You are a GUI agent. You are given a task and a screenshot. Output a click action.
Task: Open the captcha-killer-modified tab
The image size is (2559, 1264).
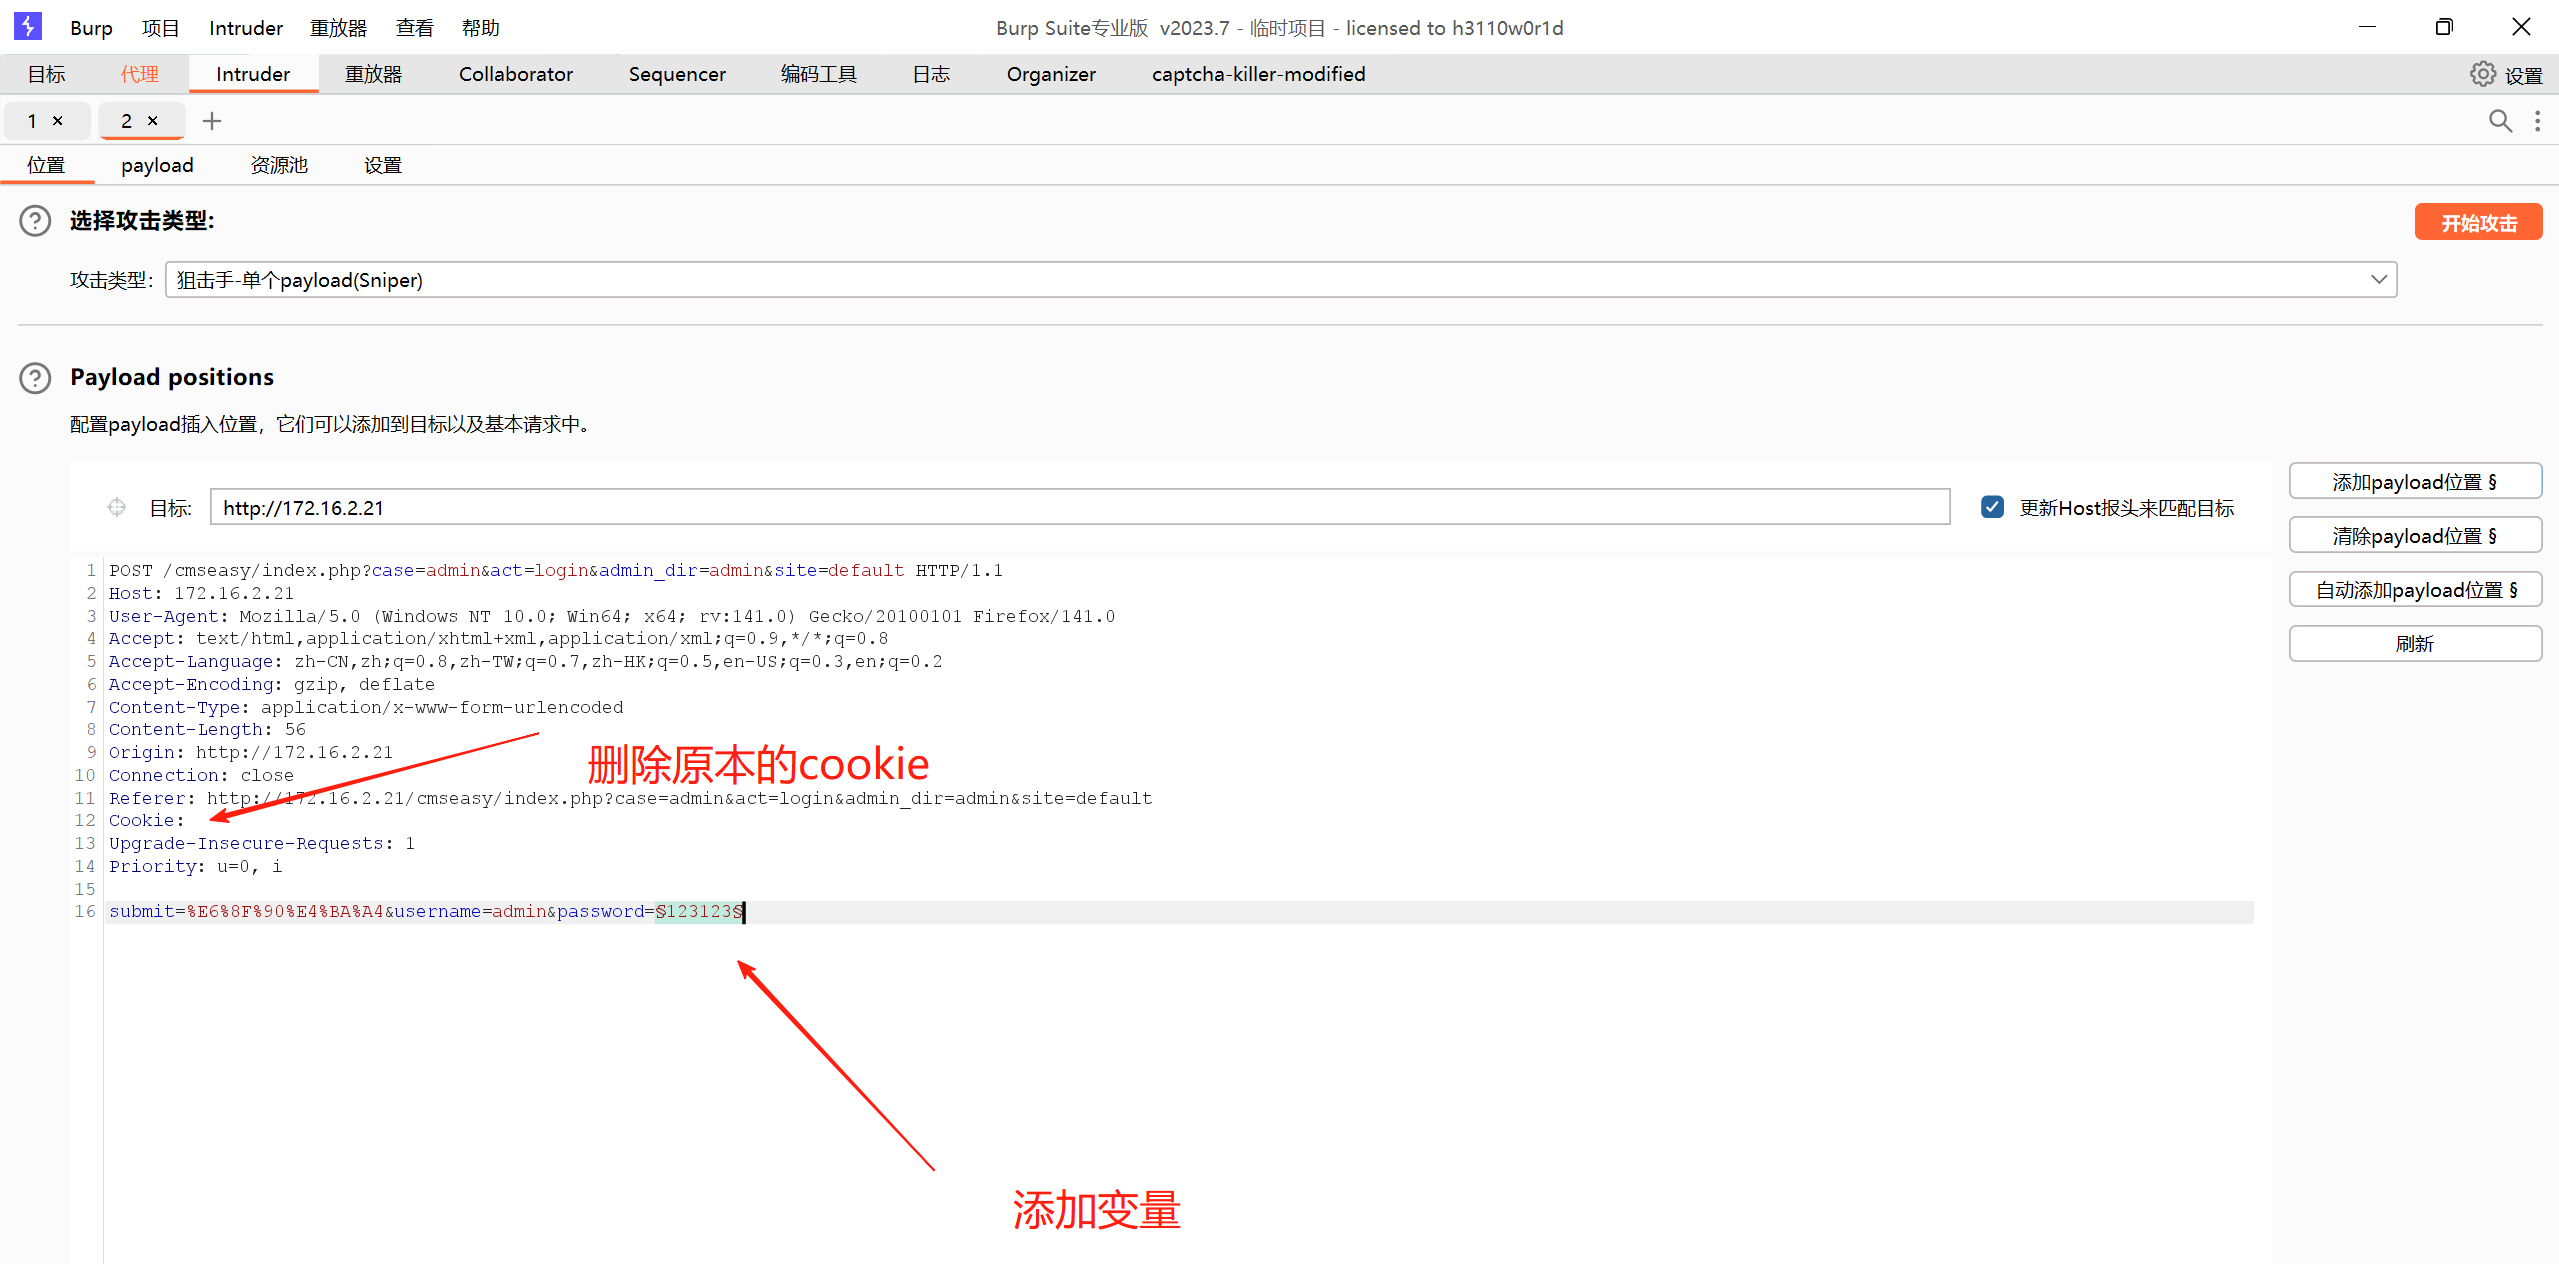pyautogui.click(x=1258, y=74)
